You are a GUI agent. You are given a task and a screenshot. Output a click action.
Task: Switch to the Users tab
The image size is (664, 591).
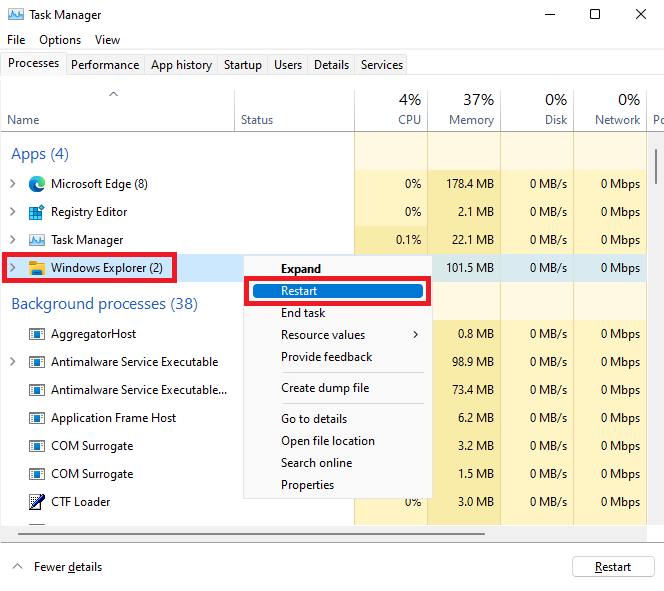(x=288, y=65)
